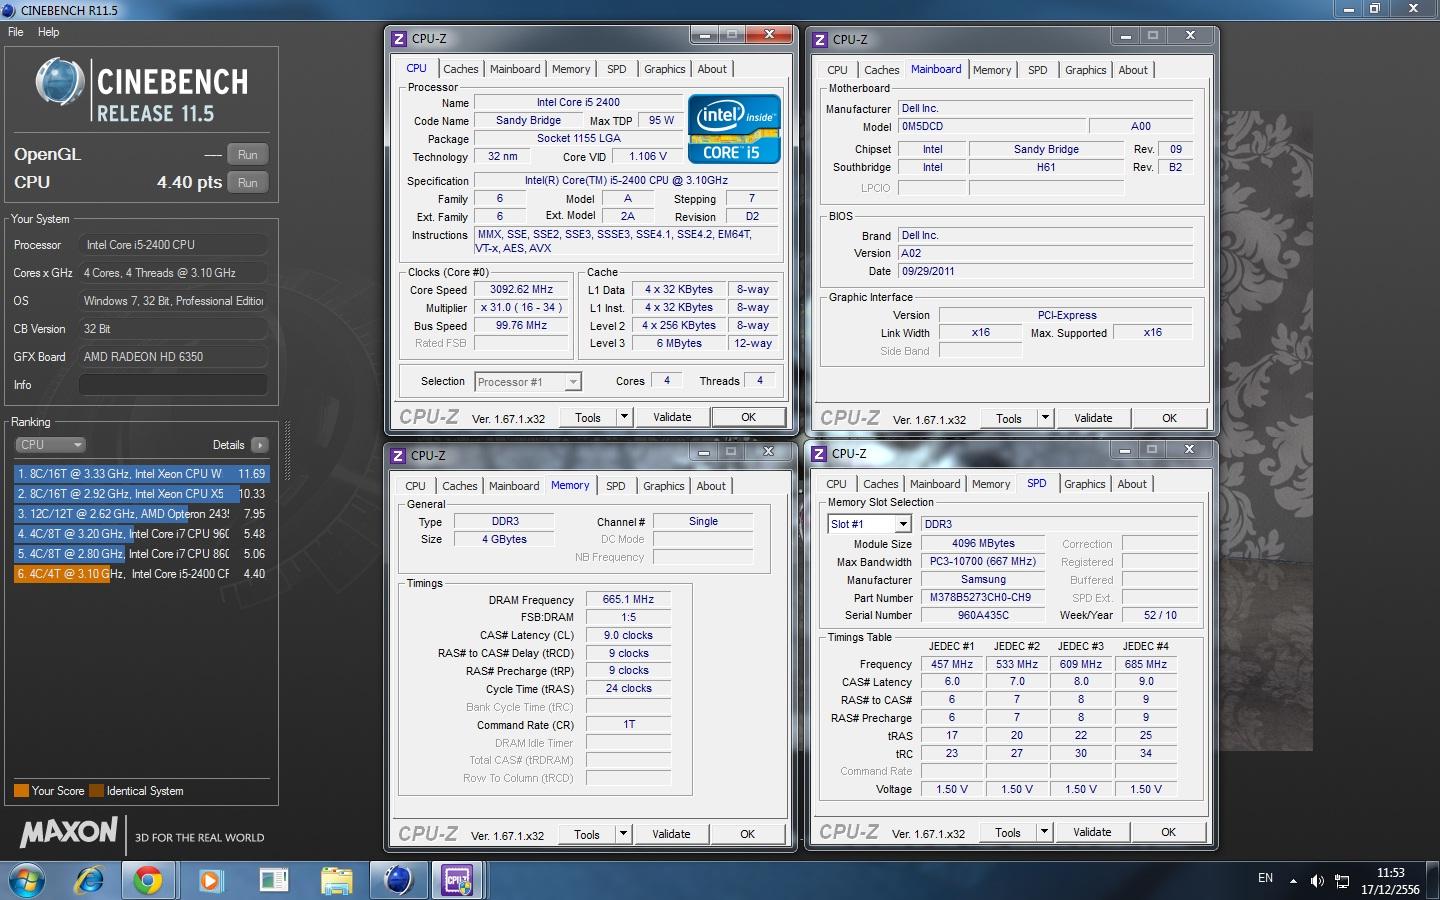Screen dimensions: 1440x900
Task: Click the CPU-Z icon in the CPU window title bar
Action: [399, 39]
